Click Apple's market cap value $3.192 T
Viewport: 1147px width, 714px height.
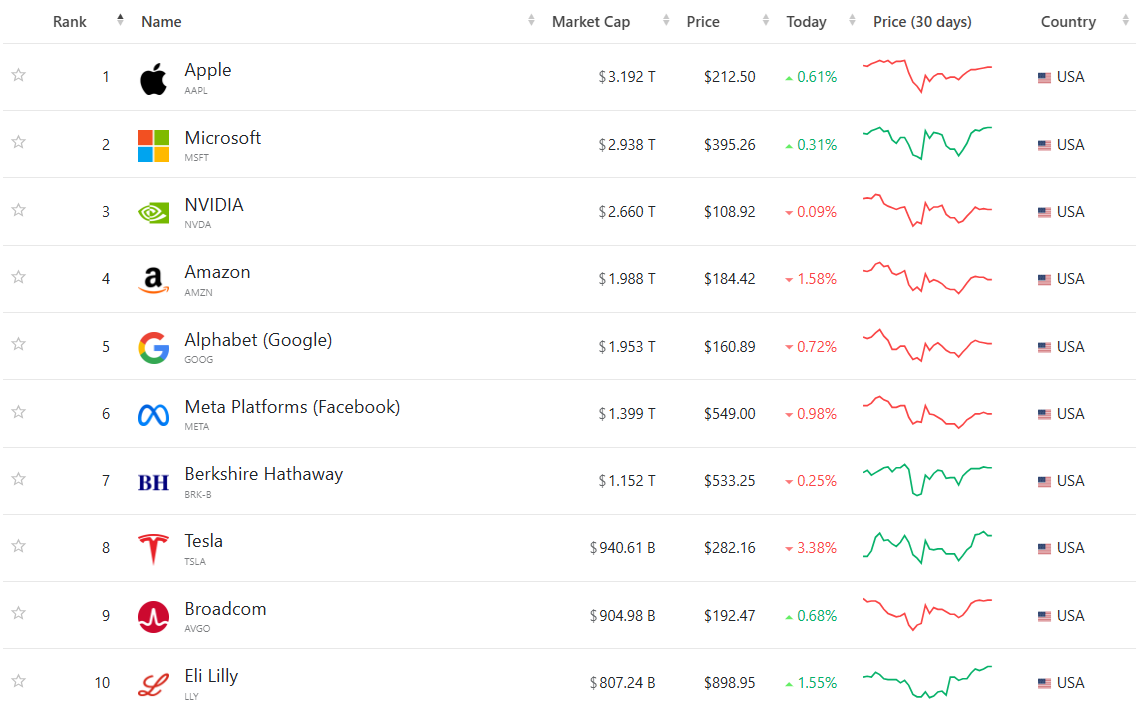627,77
